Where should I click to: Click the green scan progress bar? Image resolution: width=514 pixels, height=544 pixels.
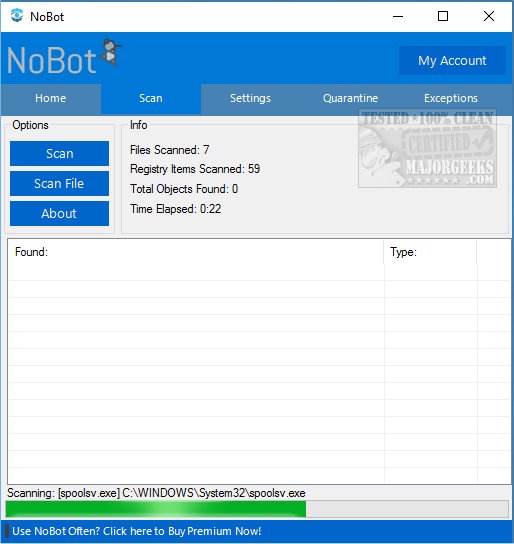[x=257, y=509]
